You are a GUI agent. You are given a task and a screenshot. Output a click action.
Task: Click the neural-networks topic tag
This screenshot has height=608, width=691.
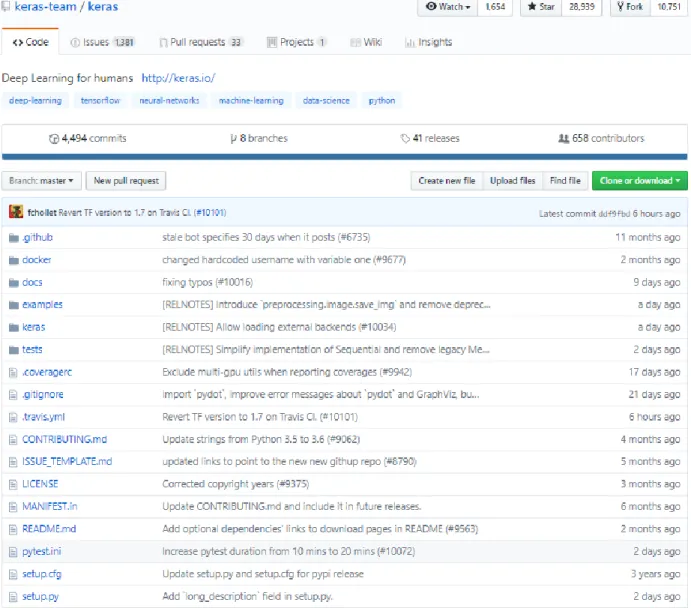coord(169,100)
